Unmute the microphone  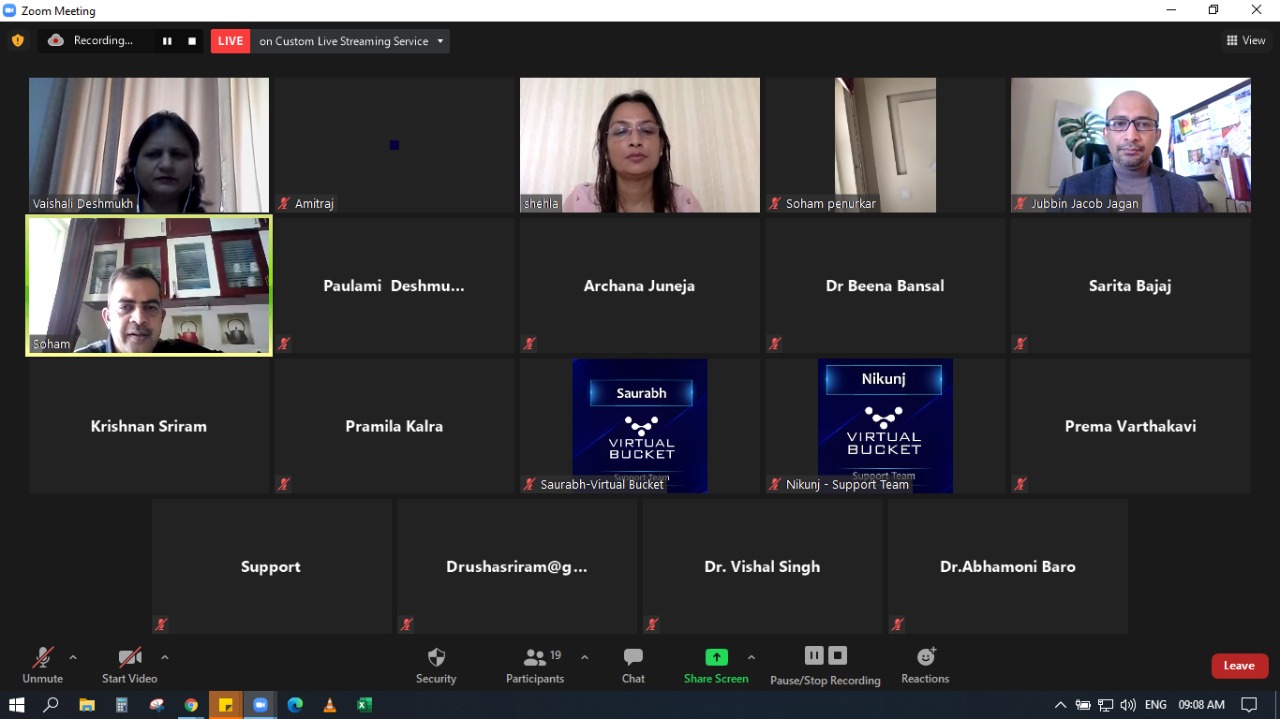pyautogui.click(x=42, y=665)
